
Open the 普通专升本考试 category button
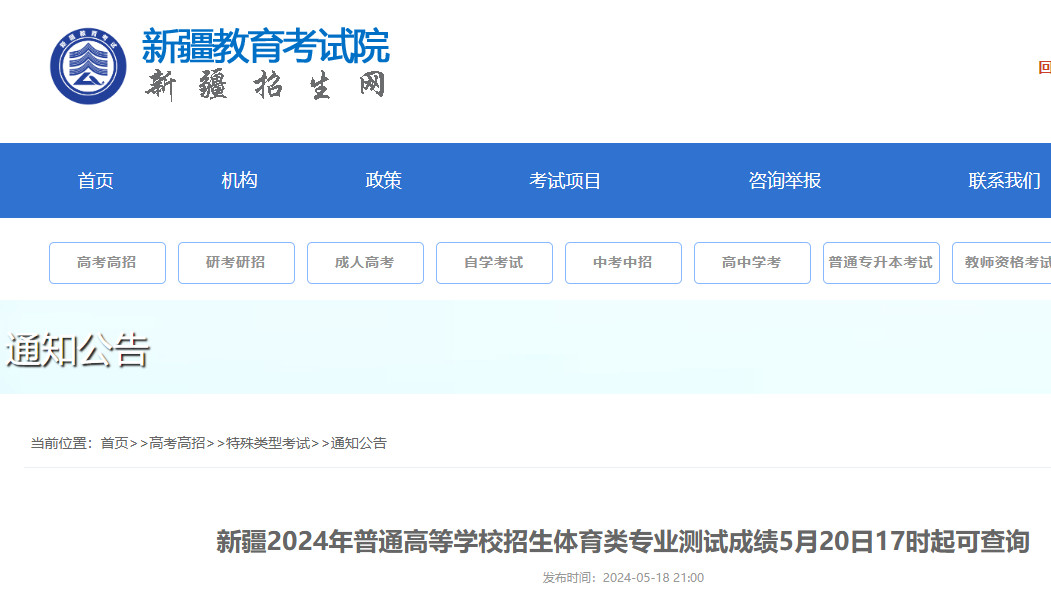[881, 263]
